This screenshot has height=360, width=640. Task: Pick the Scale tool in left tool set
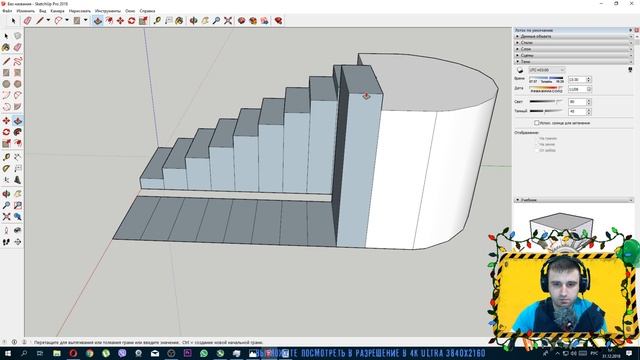[6, 143]
